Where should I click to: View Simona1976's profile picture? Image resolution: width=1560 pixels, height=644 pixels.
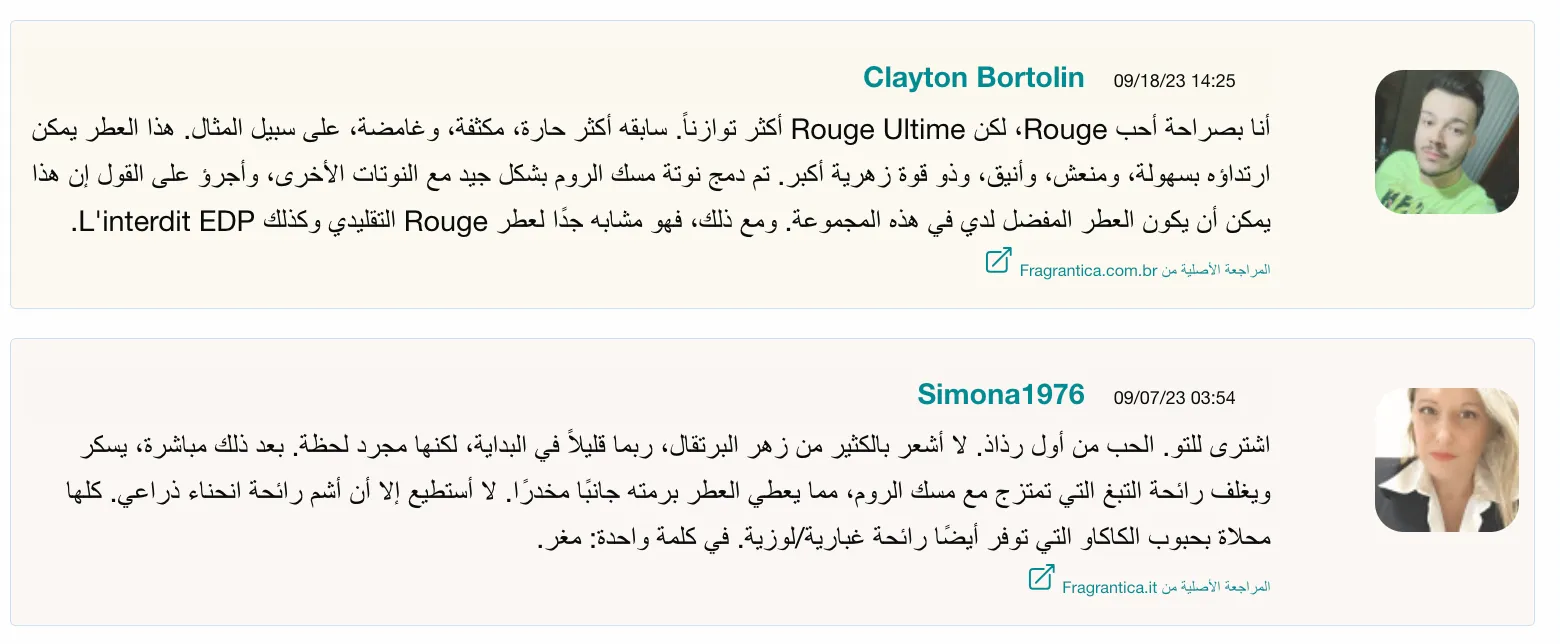tap(1447, 460)
